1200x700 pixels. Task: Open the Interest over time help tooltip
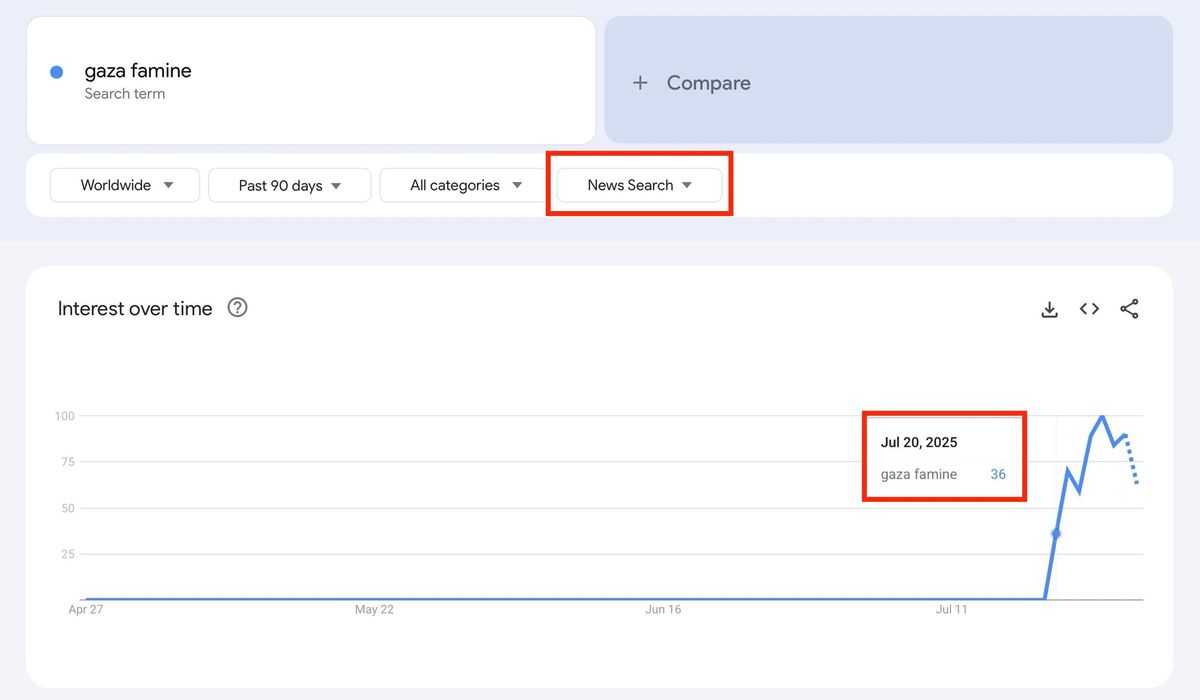coord(237,308)
